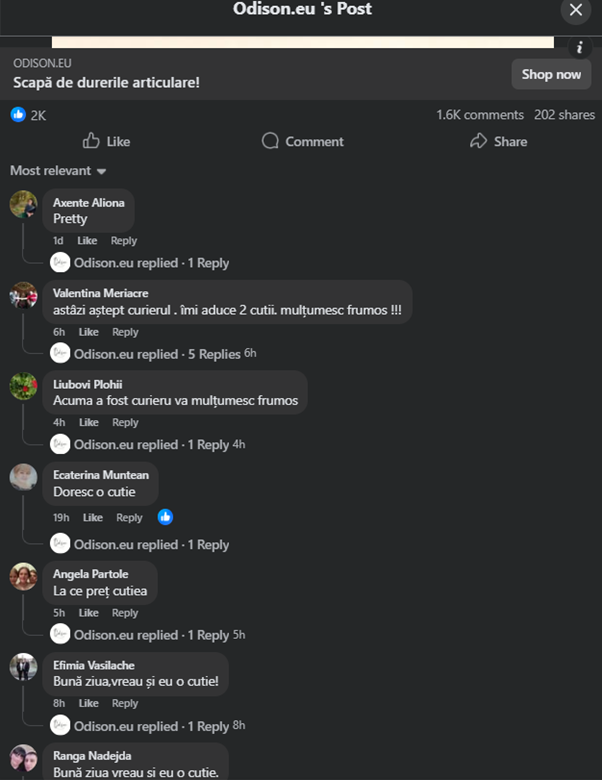Click the Share arrow icon

(x=479, y=141)
